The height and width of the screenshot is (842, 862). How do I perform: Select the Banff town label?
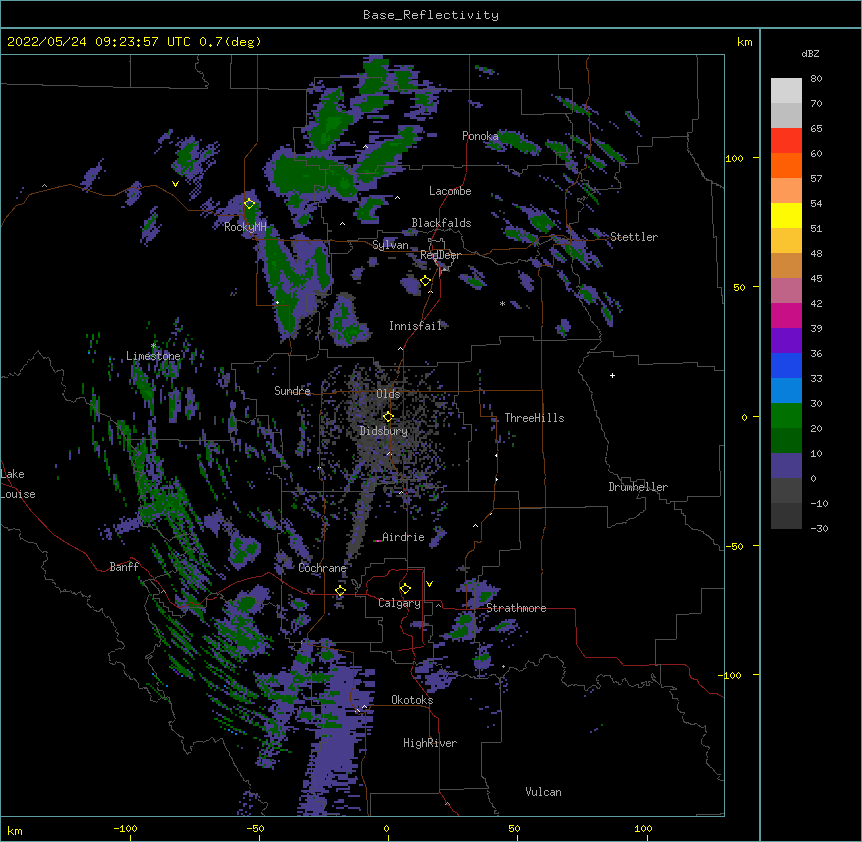tap(124, 567)
